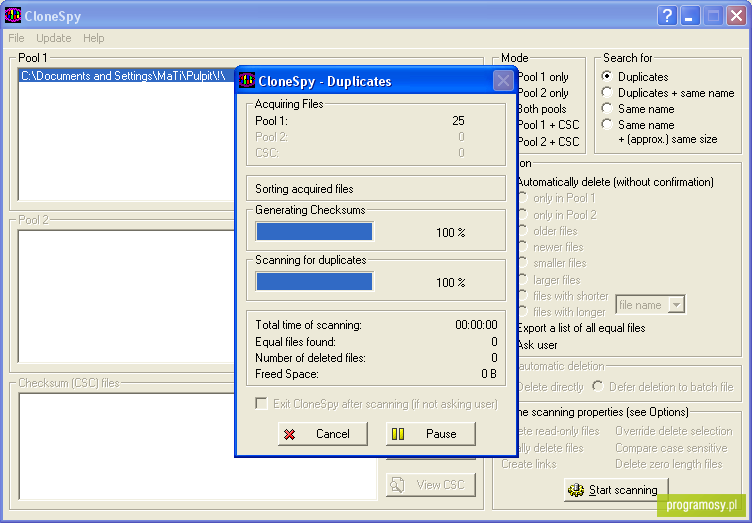Viewport: 752px width, 523px height.
Task: Click the CloneSpy logo in the main title bar
Action: click(12, 15)
